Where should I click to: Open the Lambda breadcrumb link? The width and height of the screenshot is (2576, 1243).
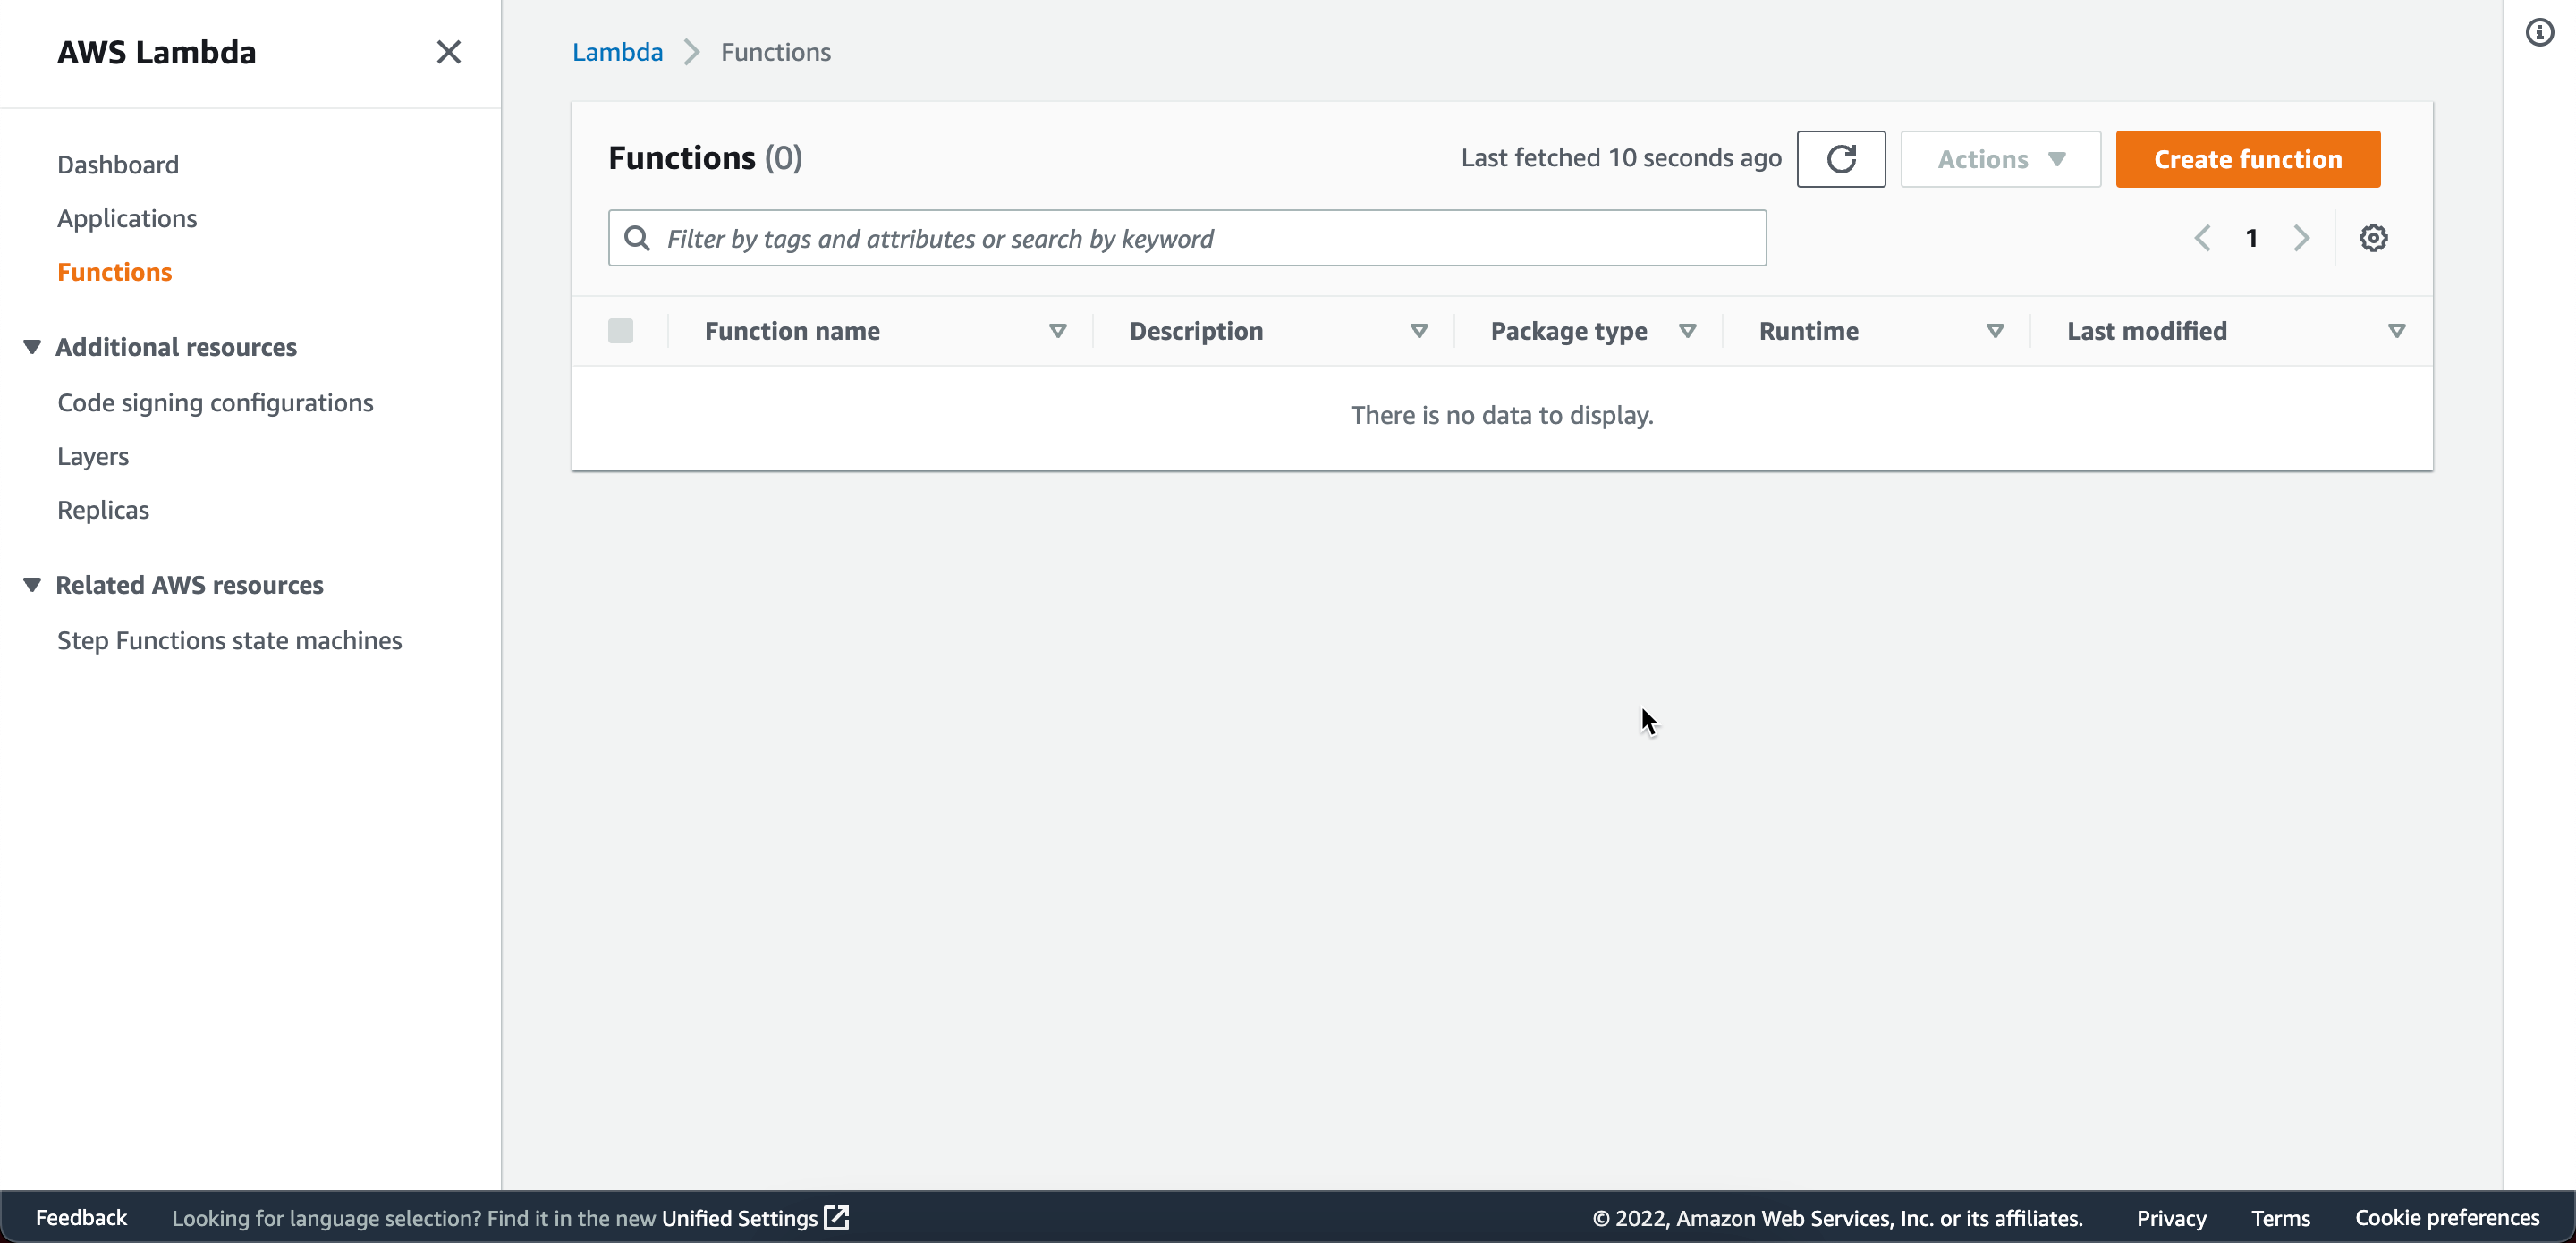(x=616, y=51)
